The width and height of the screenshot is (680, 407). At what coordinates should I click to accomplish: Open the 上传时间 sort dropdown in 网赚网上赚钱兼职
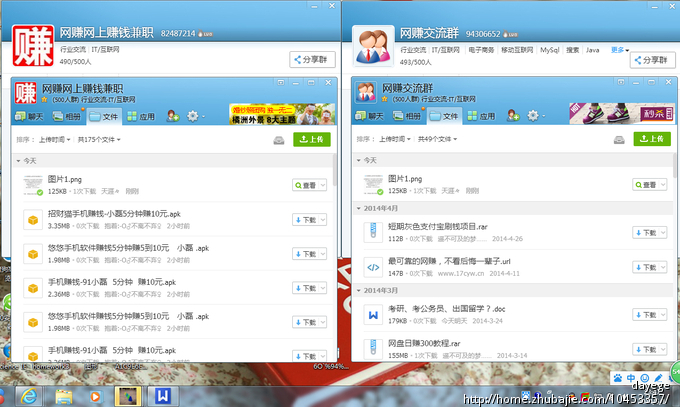(x=55, y=139)
